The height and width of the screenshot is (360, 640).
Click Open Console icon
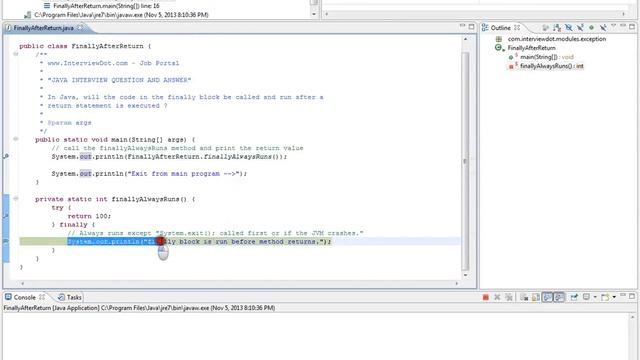pyautogui.click(x=604, y=297)
